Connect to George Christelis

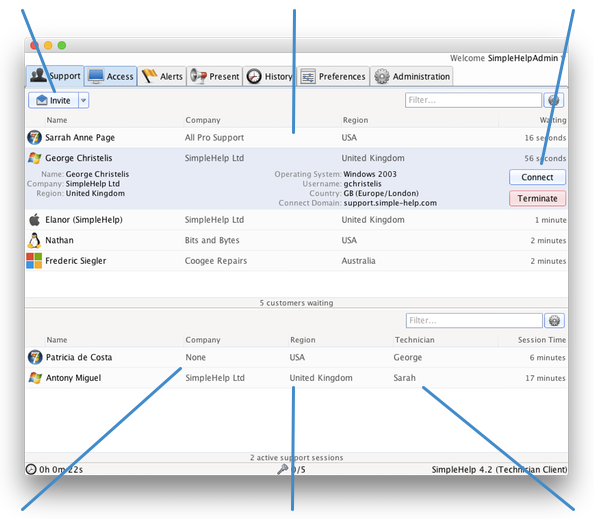(x=537, y=177)
